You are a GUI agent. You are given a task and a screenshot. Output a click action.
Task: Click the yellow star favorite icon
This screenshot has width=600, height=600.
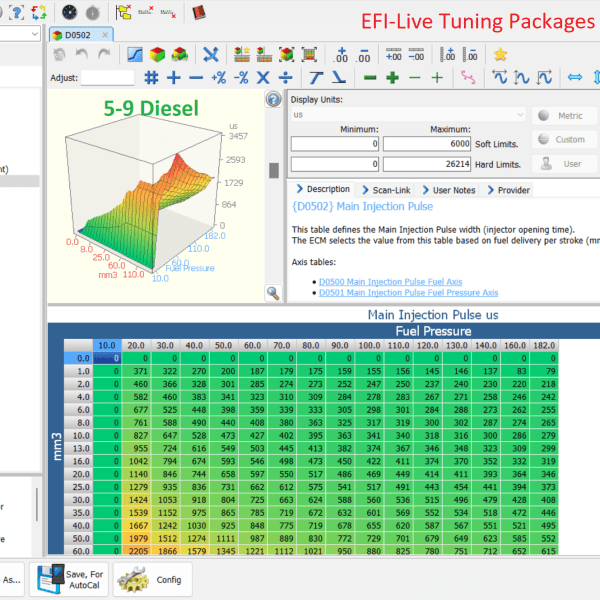pos(501,55)
